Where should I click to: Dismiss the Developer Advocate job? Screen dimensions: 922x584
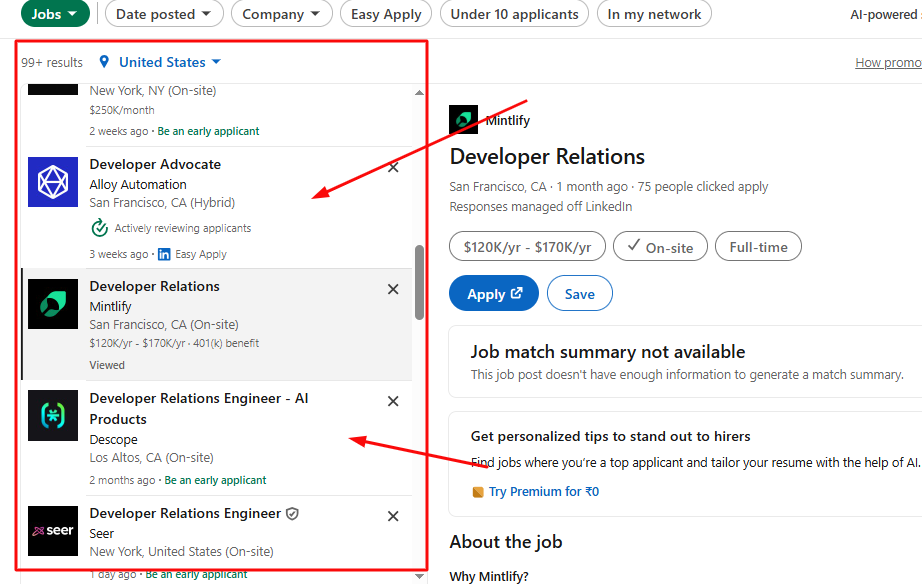(393, 168)
